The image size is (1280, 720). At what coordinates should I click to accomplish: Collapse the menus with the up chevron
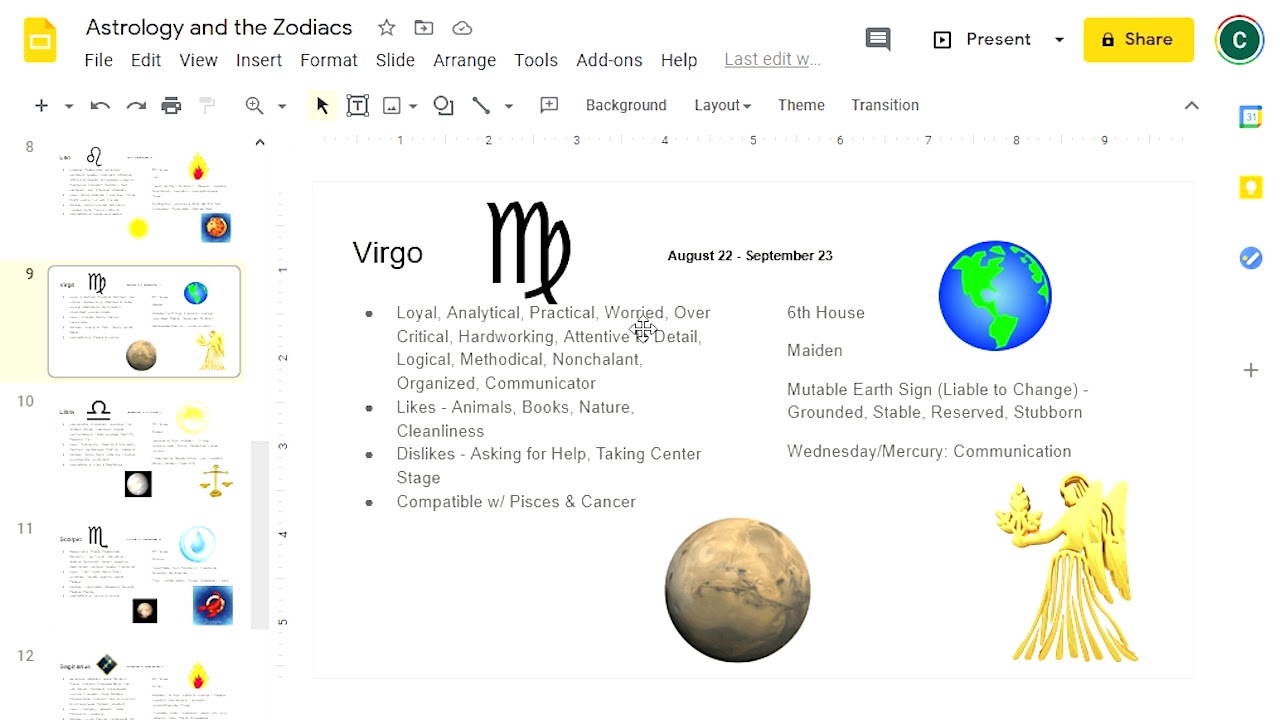tap(1191, 105)
